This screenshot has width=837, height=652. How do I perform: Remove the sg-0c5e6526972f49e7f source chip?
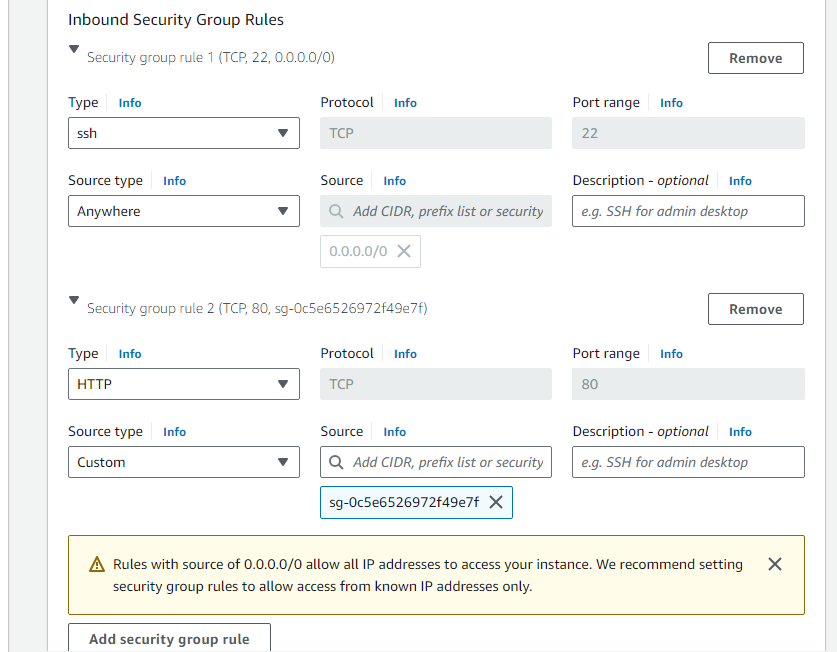coord(496,502)
